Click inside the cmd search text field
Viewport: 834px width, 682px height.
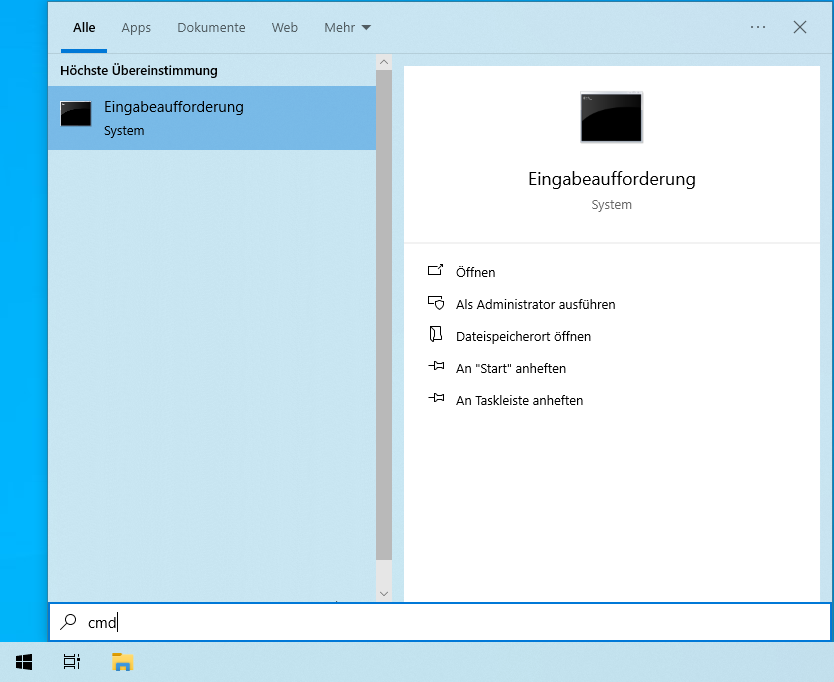[450, 622]
